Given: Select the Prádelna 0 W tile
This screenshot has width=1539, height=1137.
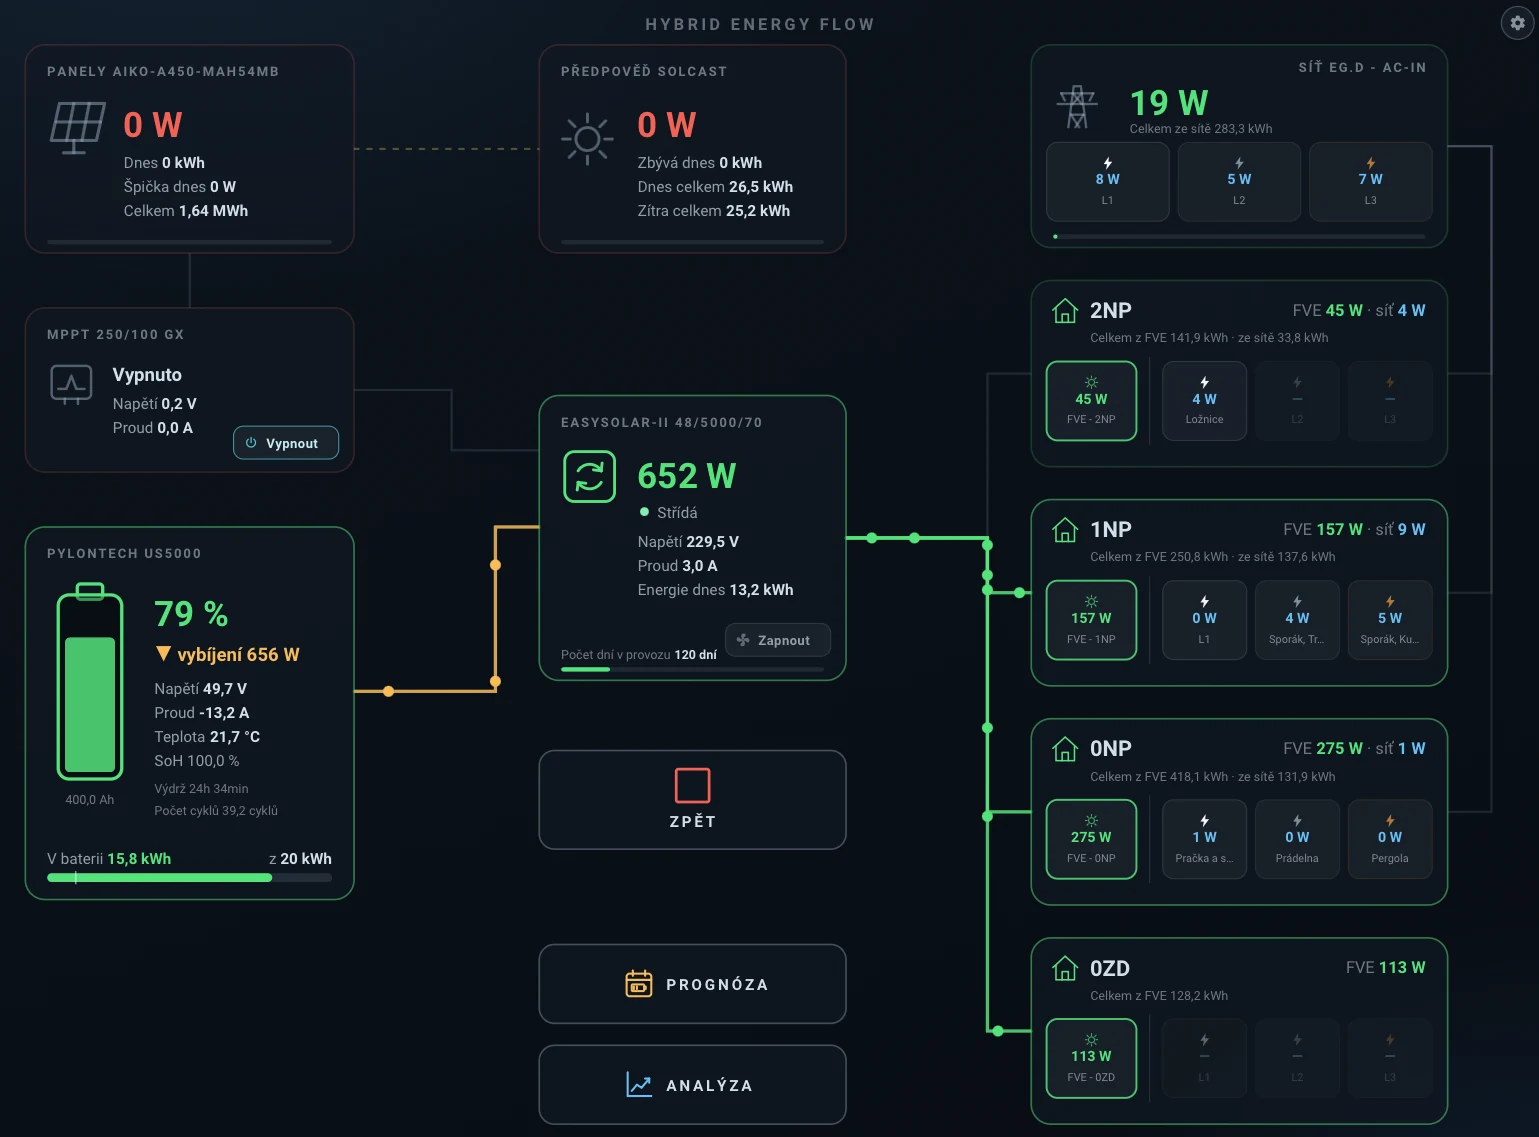Looking at the screenshot, I should coord(1297,839).
